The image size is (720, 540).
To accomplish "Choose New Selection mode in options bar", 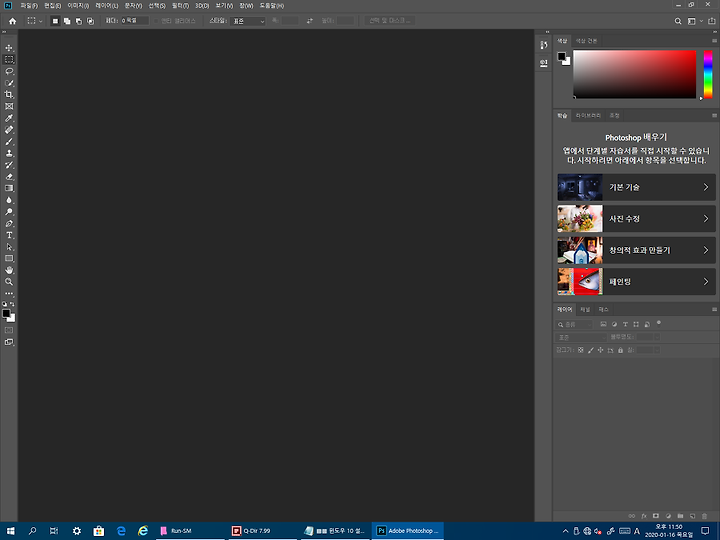I will (55, 21).
